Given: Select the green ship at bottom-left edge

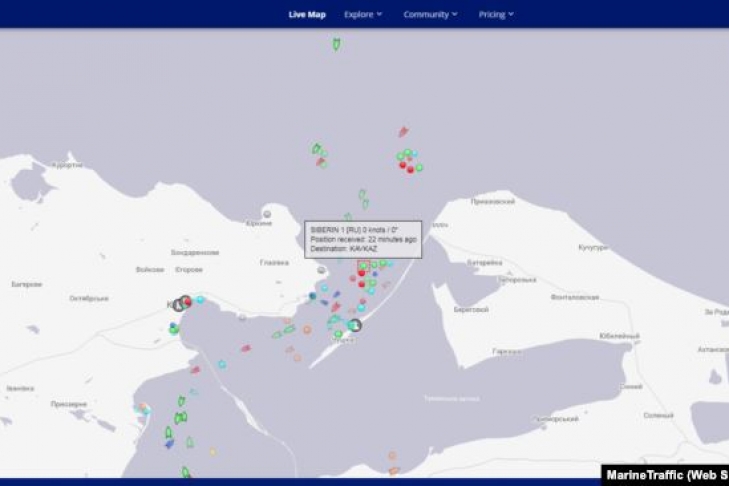Looking at the screenshot, I should tap(185, 472).
